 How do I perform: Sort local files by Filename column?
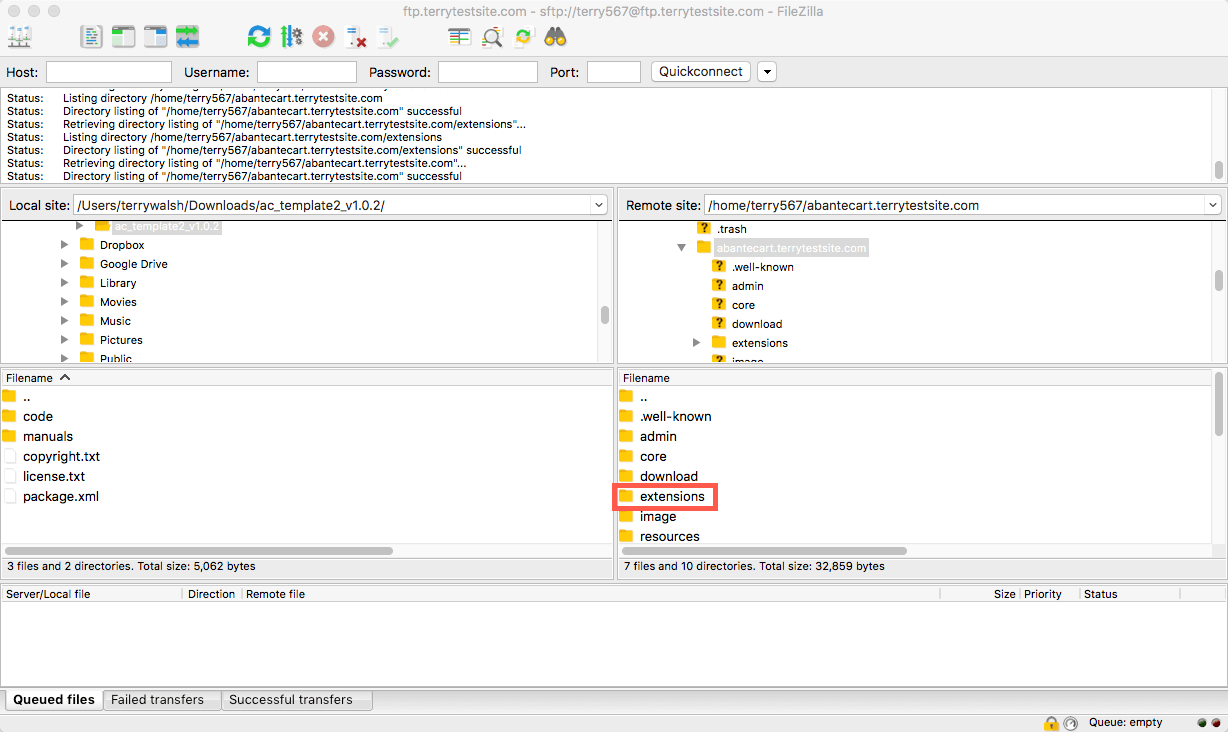click(306, 378)
